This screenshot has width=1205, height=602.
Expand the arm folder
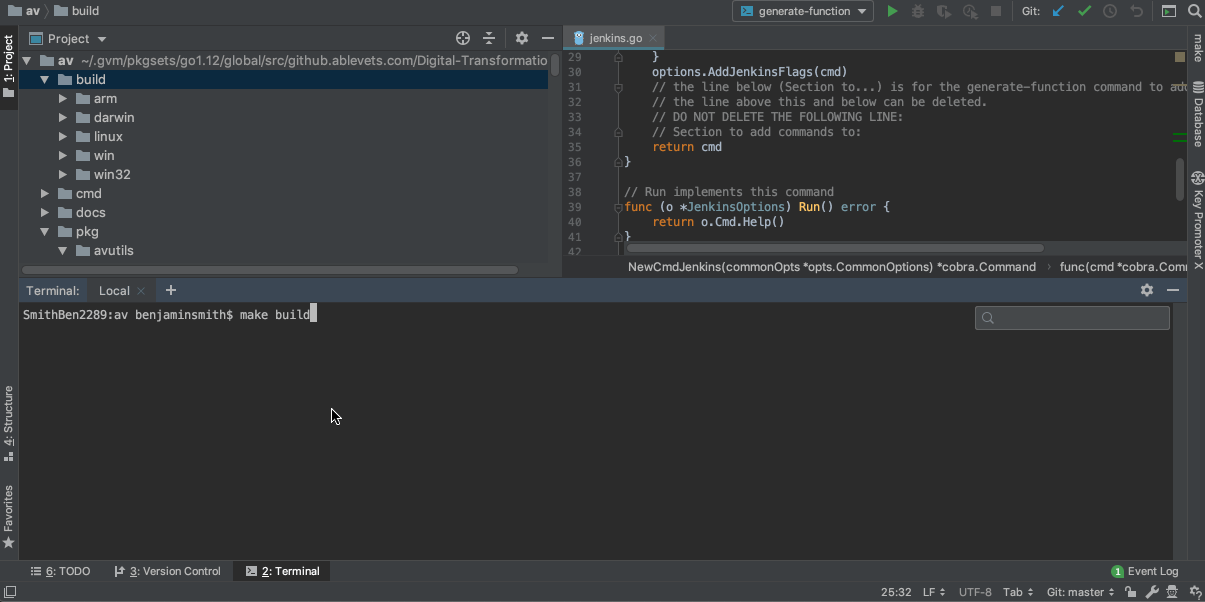pos(63,98)
